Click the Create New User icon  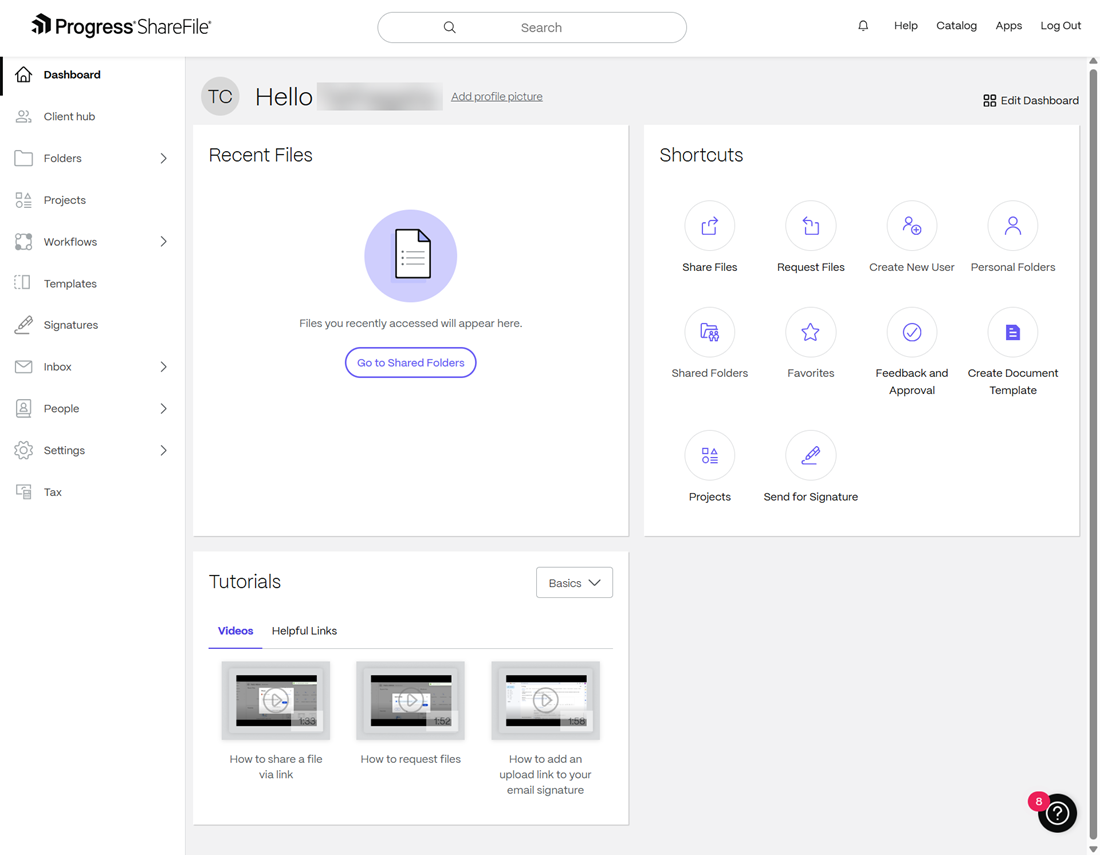coord(911,226)
